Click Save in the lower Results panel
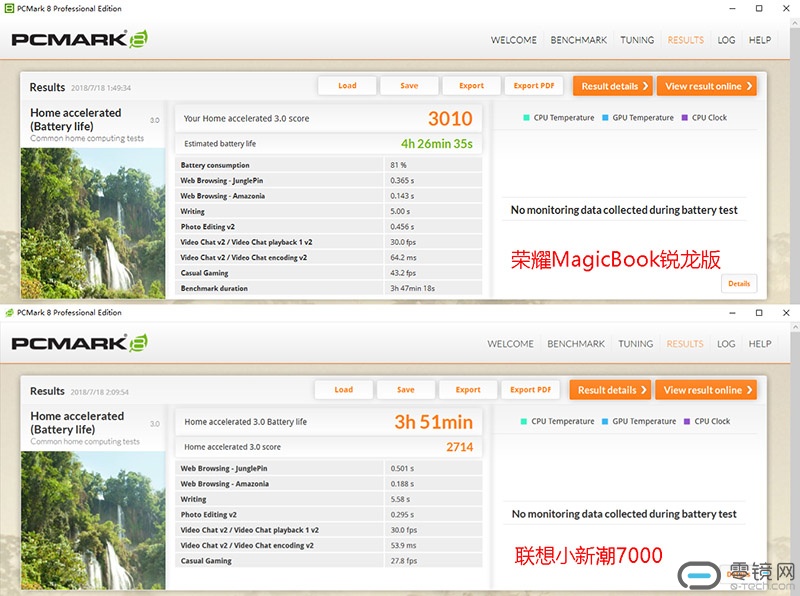Screen dimensions: 800x596 click(406, 390)
